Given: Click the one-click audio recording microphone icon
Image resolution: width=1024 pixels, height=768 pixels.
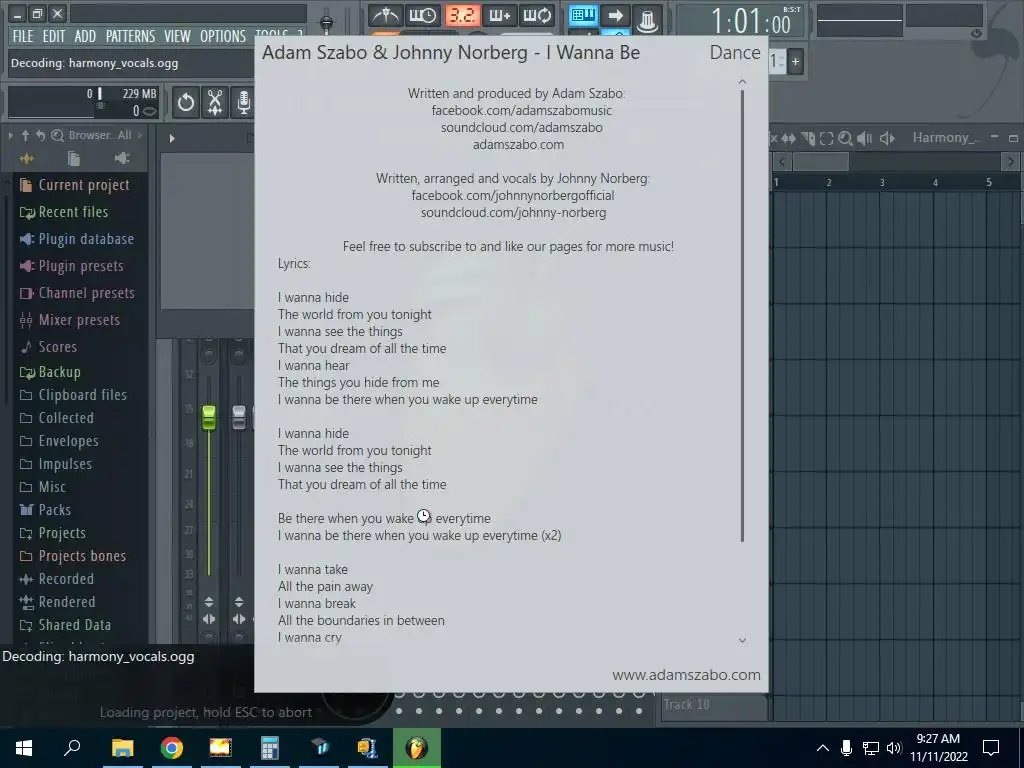Looking at the screenshot, I should click(x=244, y=103).
